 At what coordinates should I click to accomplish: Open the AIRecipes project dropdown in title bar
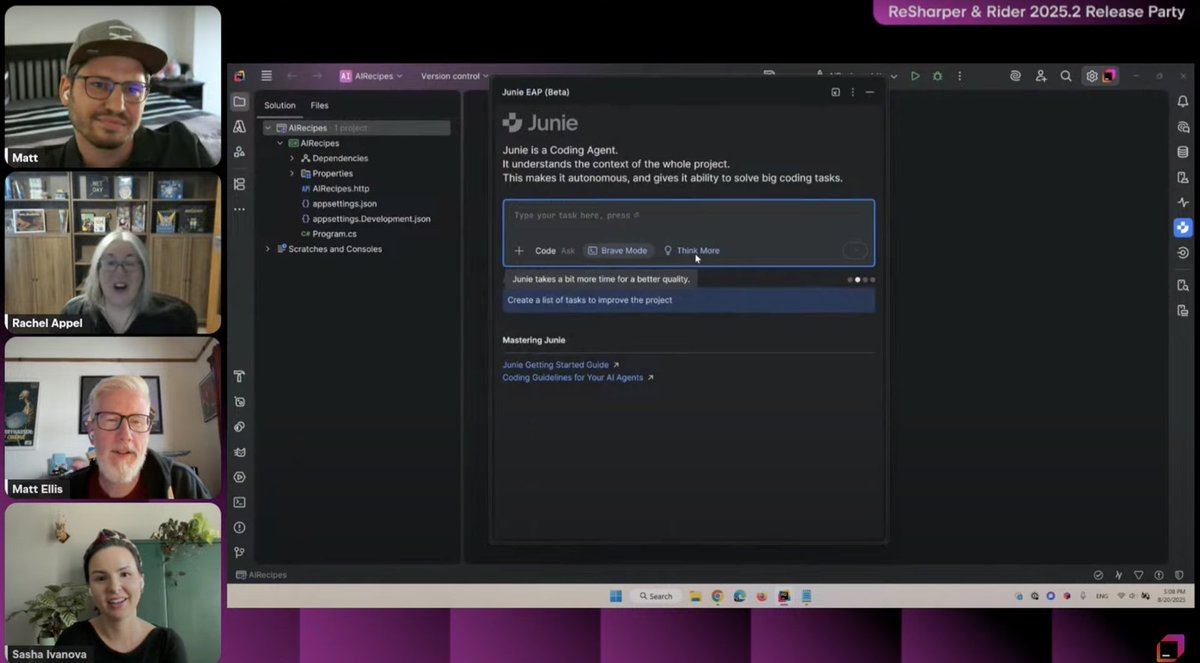click(371, 76)
